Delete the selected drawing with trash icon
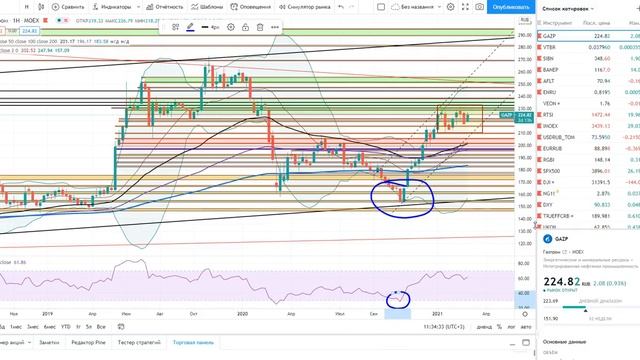The height and width of the screenshot is (360, 640). click(260, 27)
